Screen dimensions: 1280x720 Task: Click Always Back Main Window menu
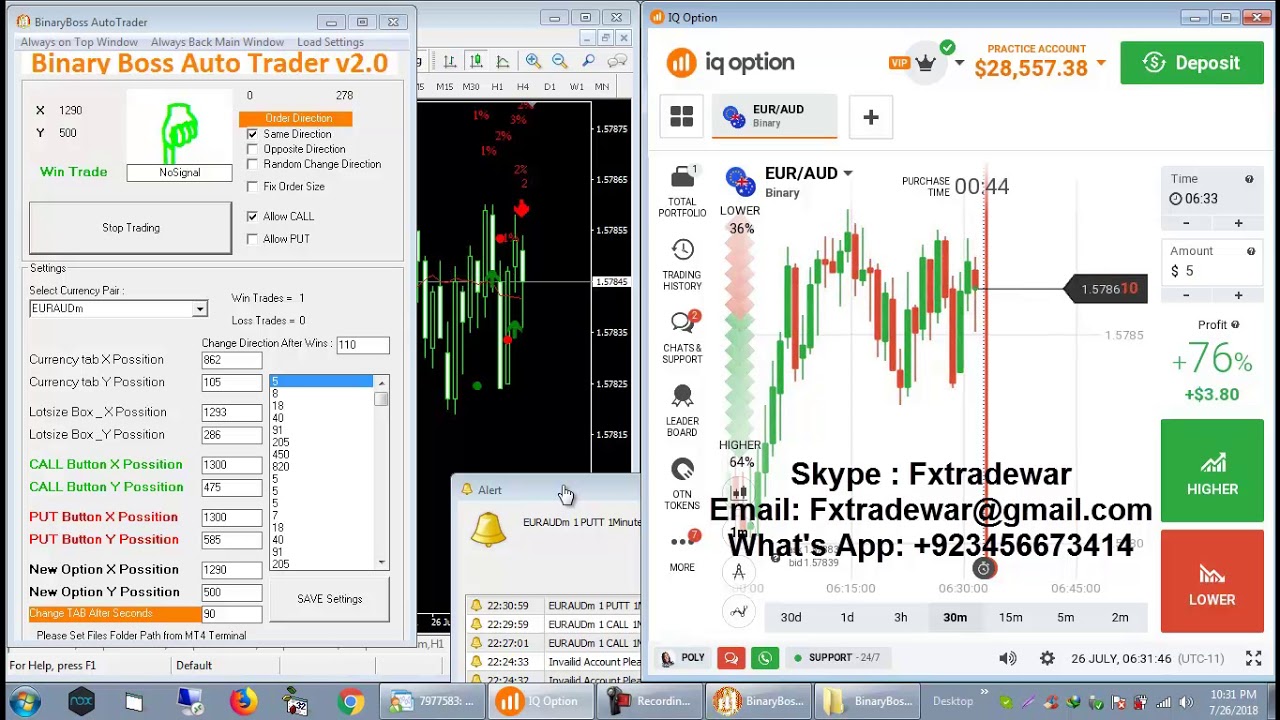coord(217,42)
